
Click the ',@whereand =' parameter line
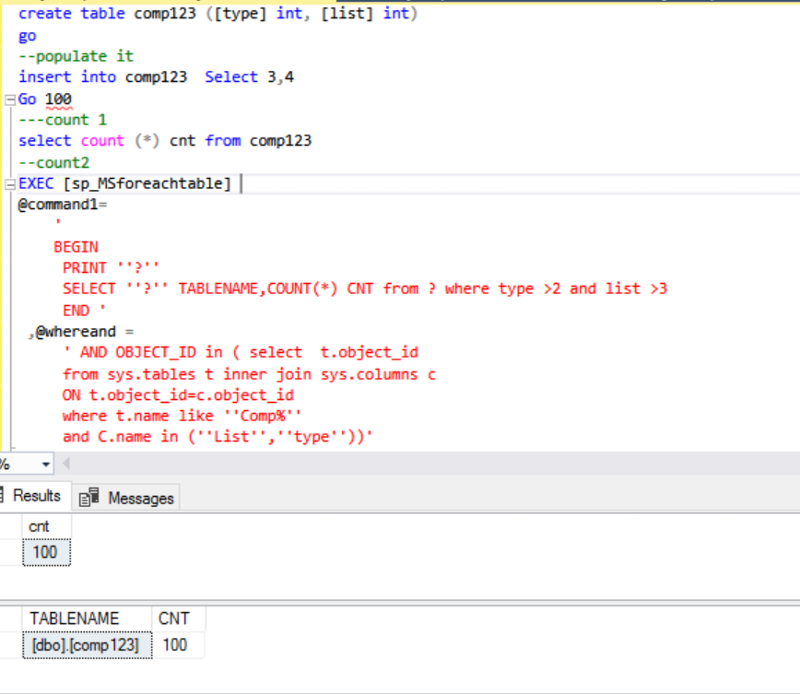coord(81,332)
